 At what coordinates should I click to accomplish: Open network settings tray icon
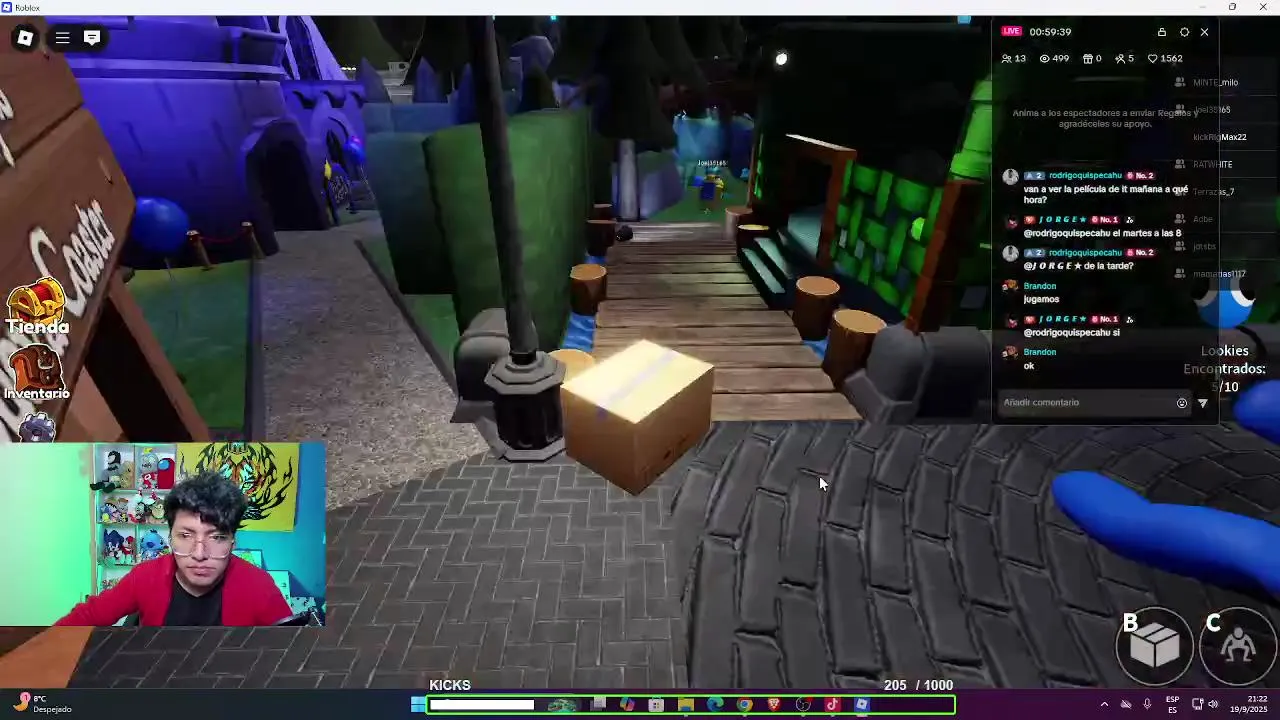1197,704
